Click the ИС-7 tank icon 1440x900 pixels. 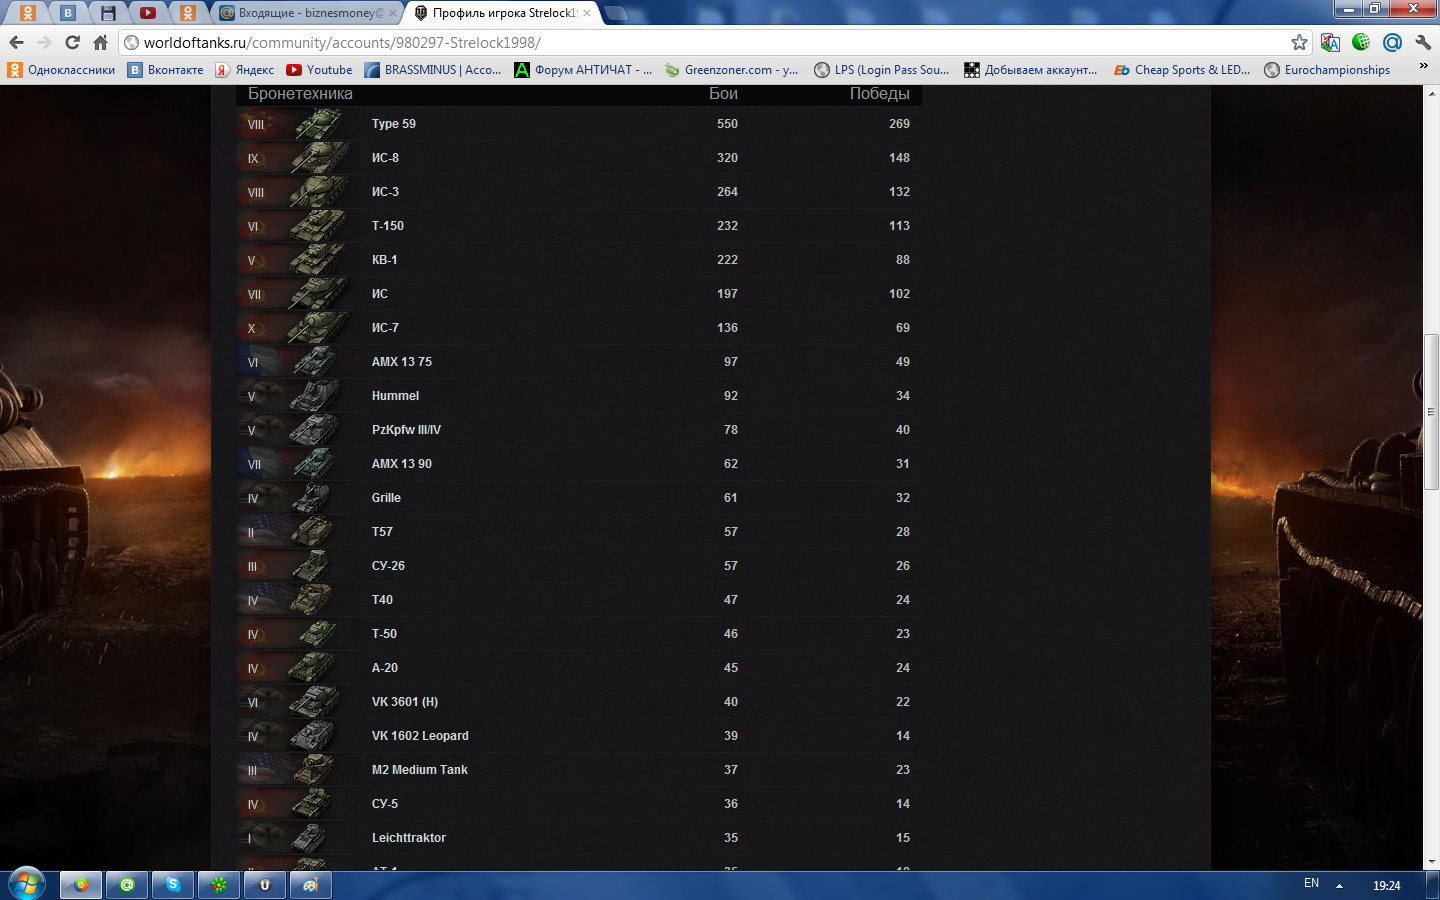tap(318, 328)
